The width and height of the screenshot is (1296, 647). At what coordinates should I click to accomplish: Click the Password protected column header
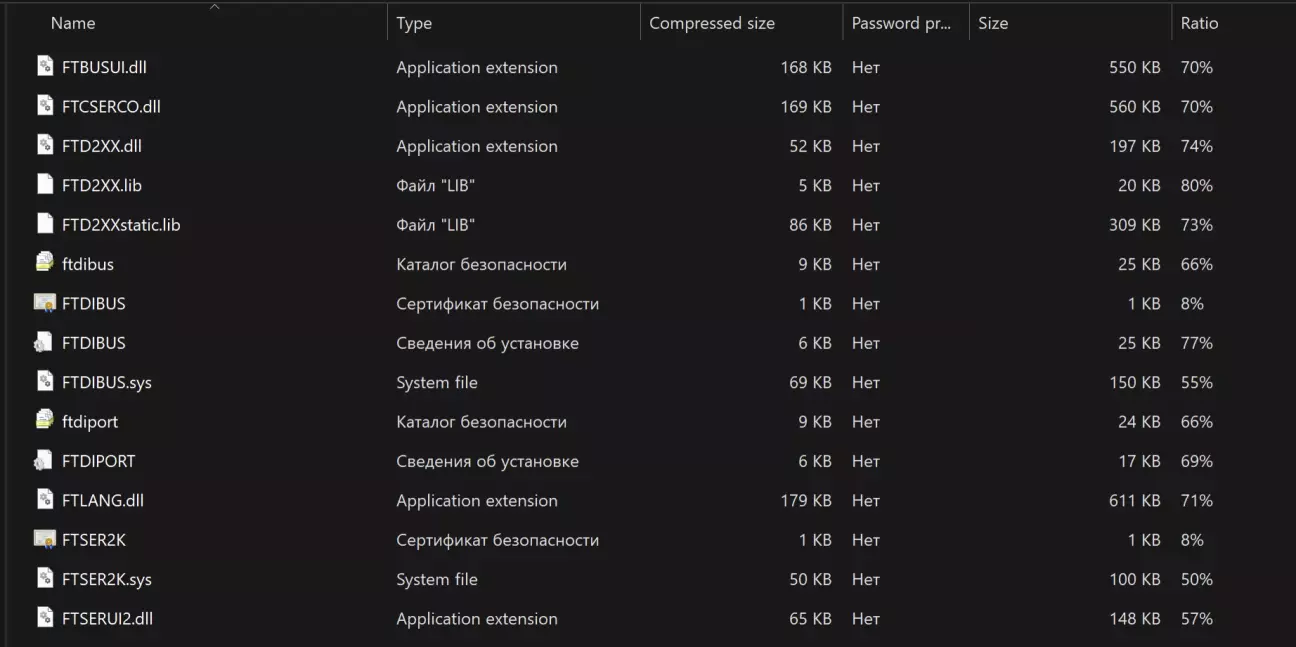tap(901, 23)
